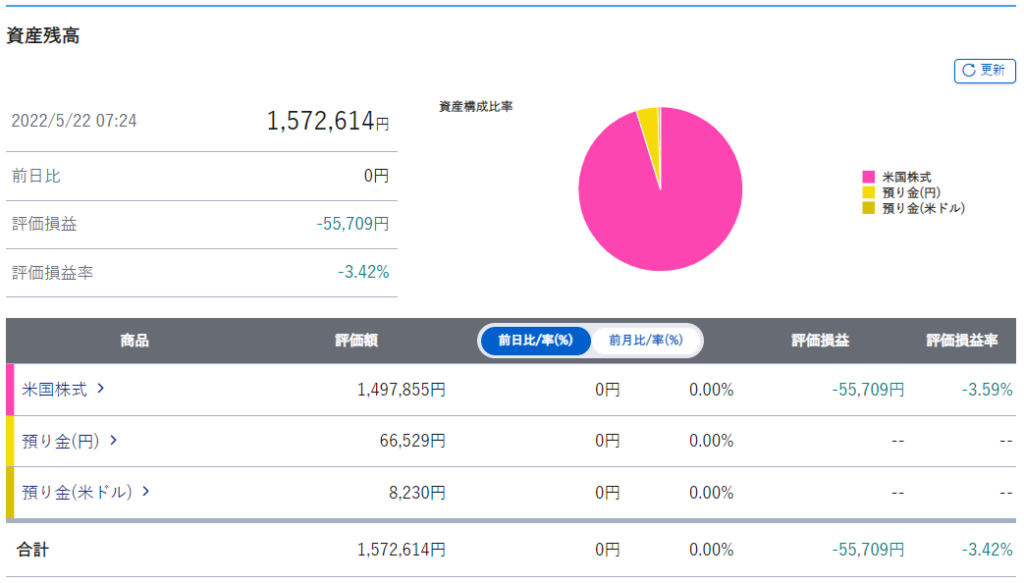Click the 評価損益 column header

pos(820,340)
